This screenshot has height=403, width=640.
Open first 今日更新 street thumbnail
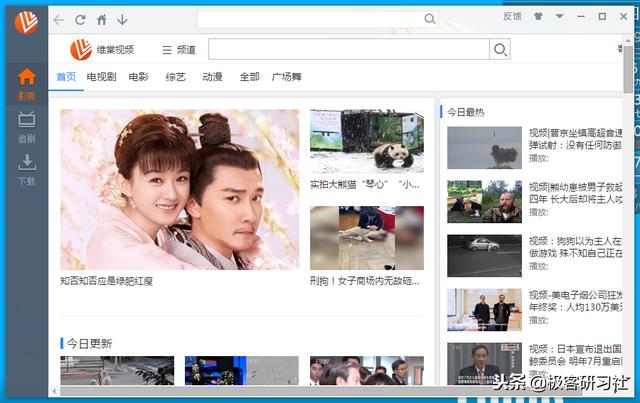click(117, 370)
